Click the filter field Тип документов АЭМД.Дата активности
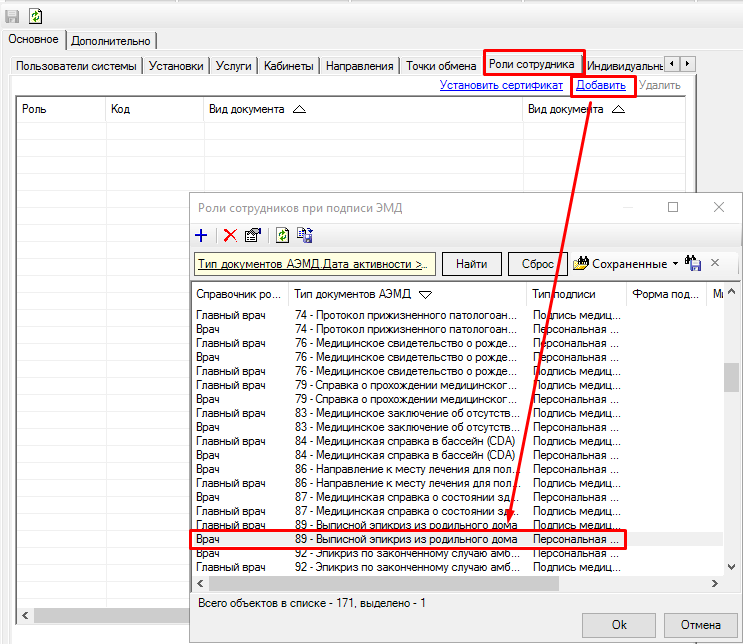 coord(315,264)
